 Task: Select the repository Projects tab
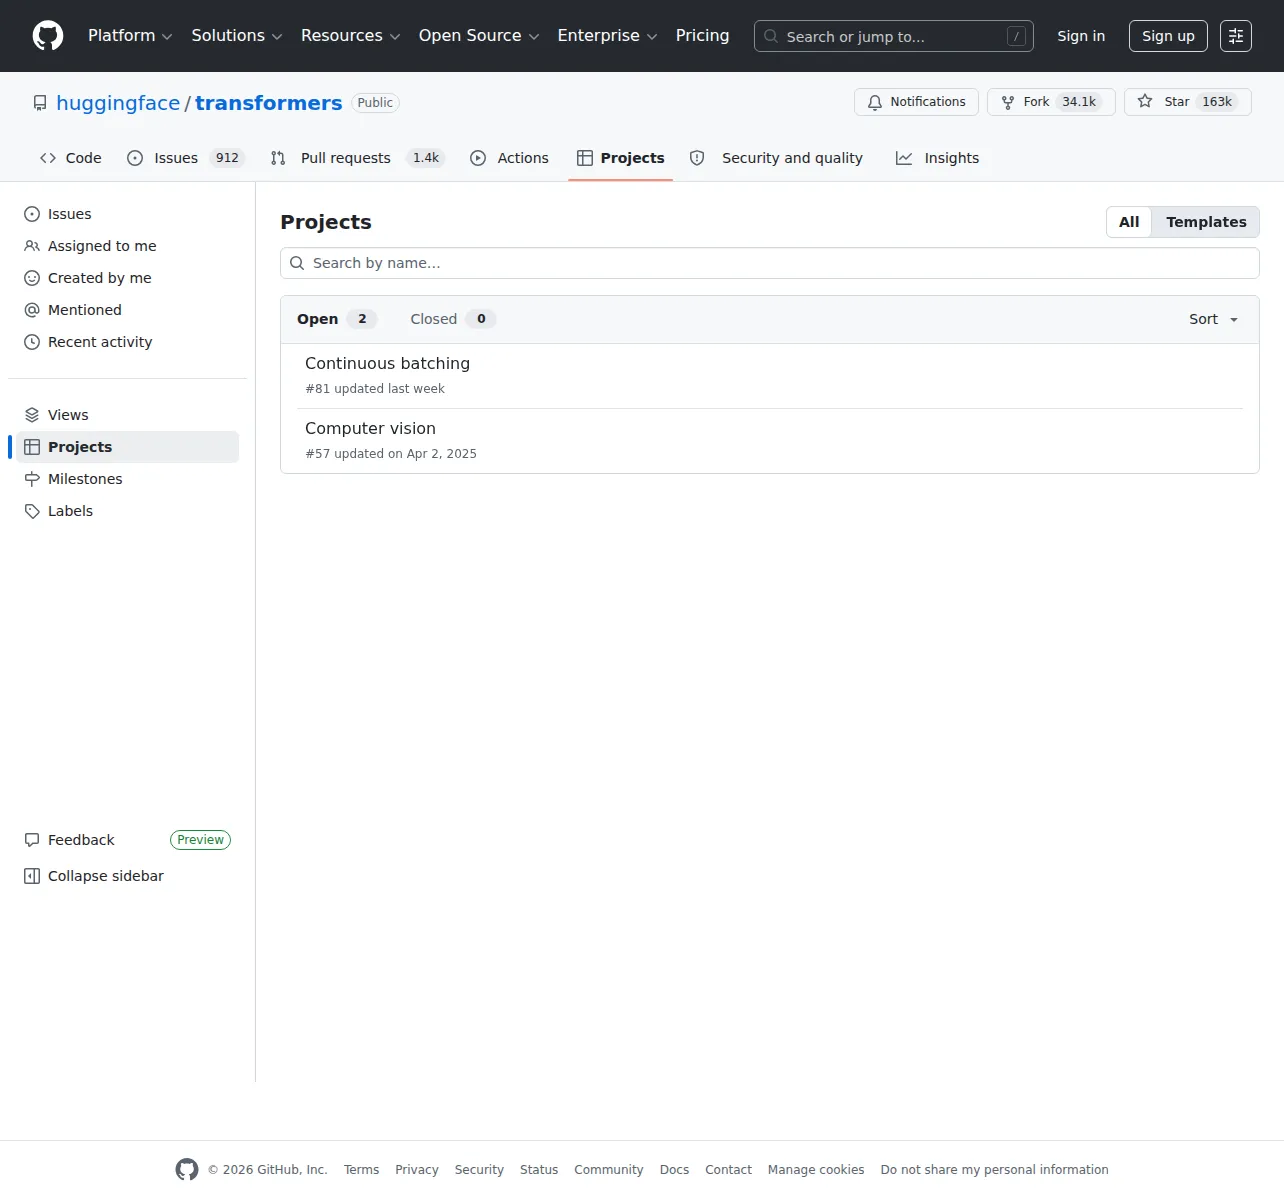(620, 158)
